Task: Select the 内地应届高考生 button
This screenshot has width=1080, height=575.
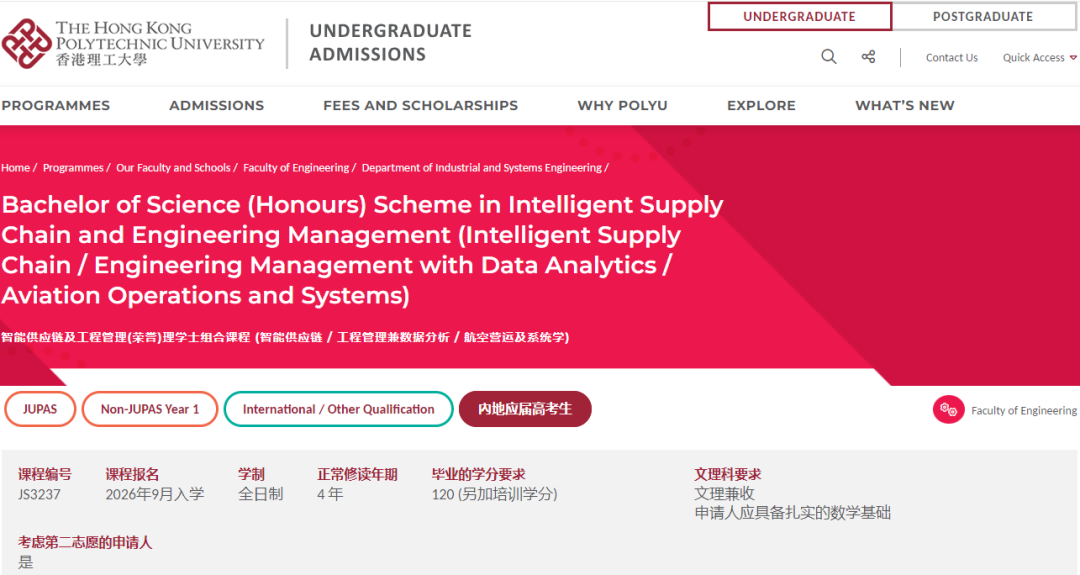Action: (x=525, y=409)
